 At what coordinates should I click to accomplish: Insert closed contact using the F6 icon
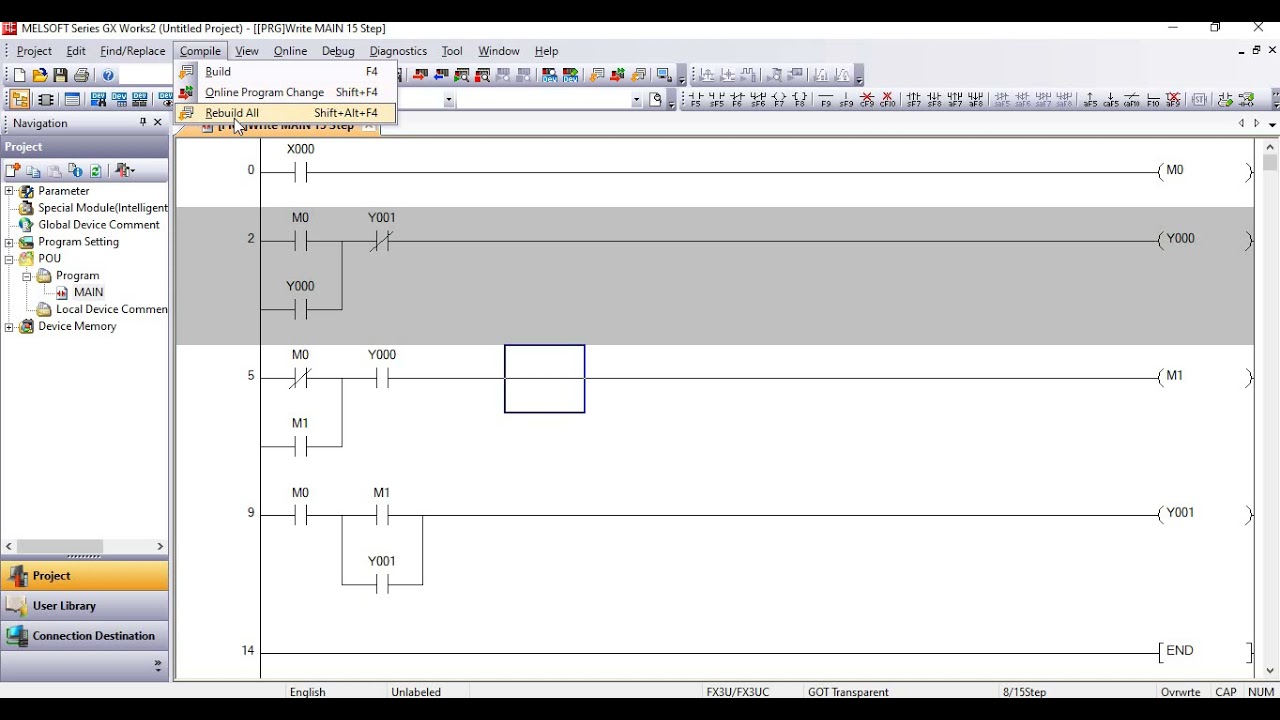pyautogui.click(x=737, y=100)
